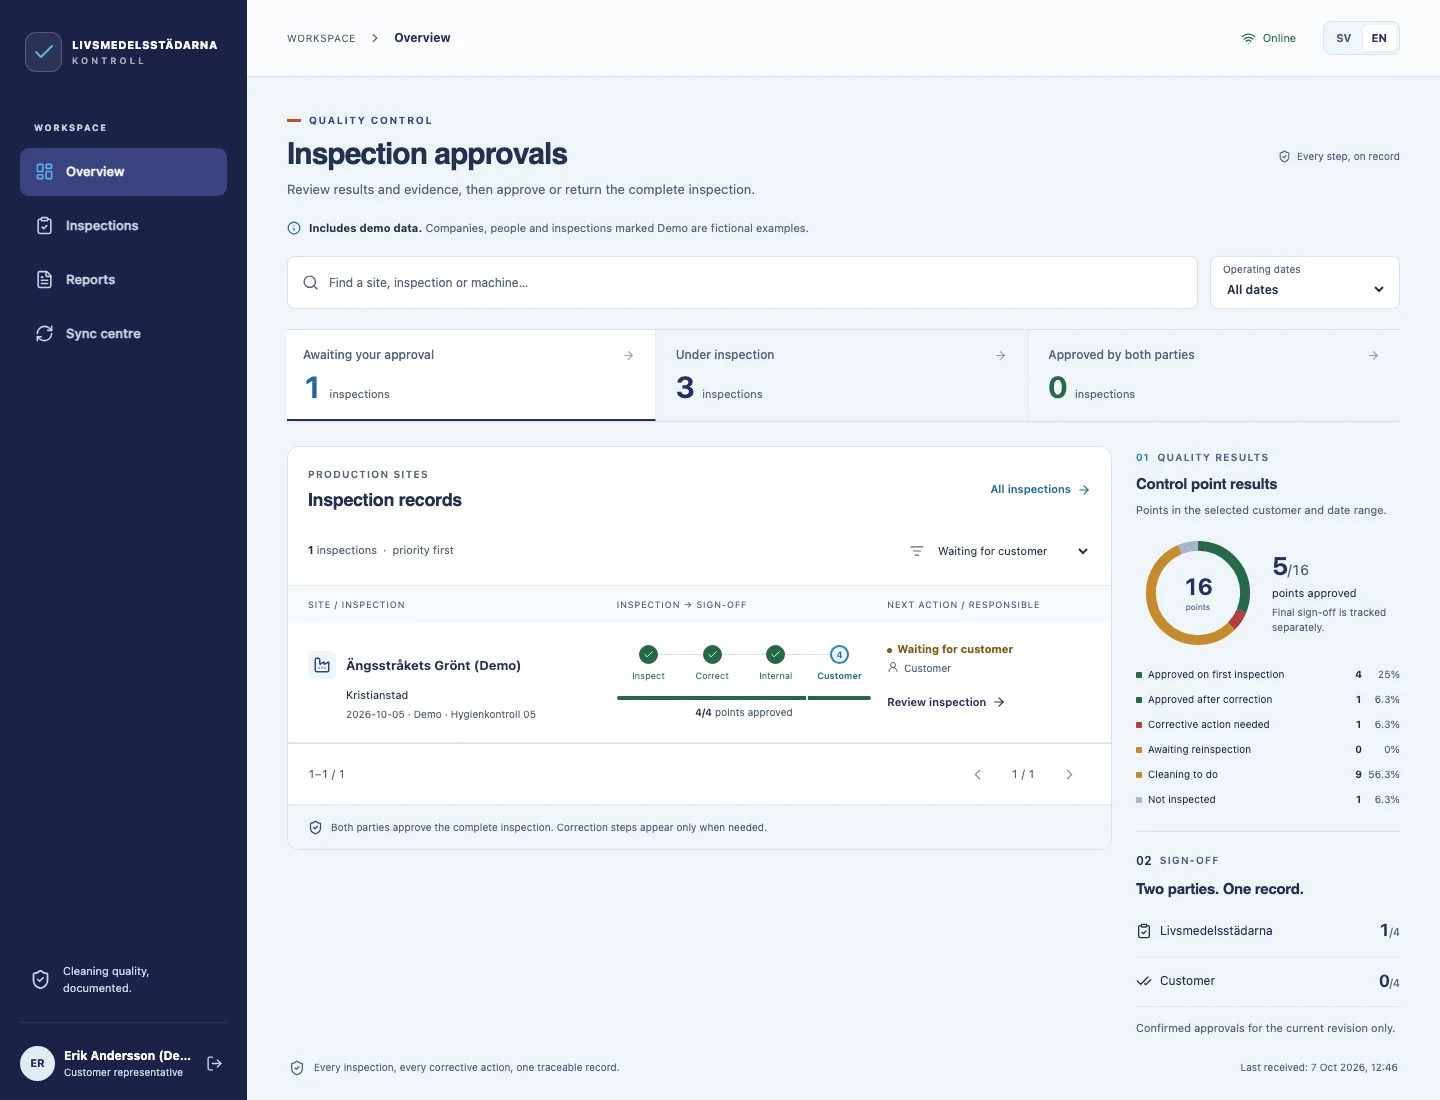Open the Operating dates dropdown
1440x1100 pixels.
point(1305,283)
